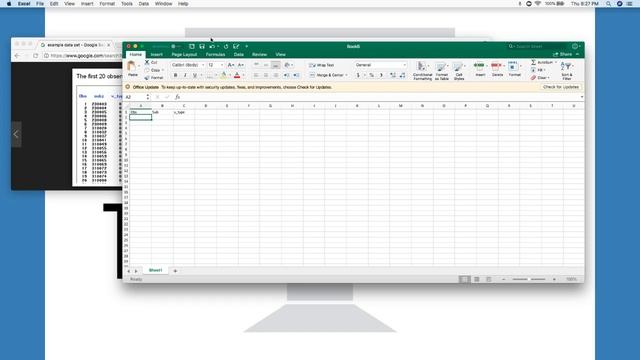640x360 pixels.
Task: Decrease font size with the smaller A
Action: (240, 65)
